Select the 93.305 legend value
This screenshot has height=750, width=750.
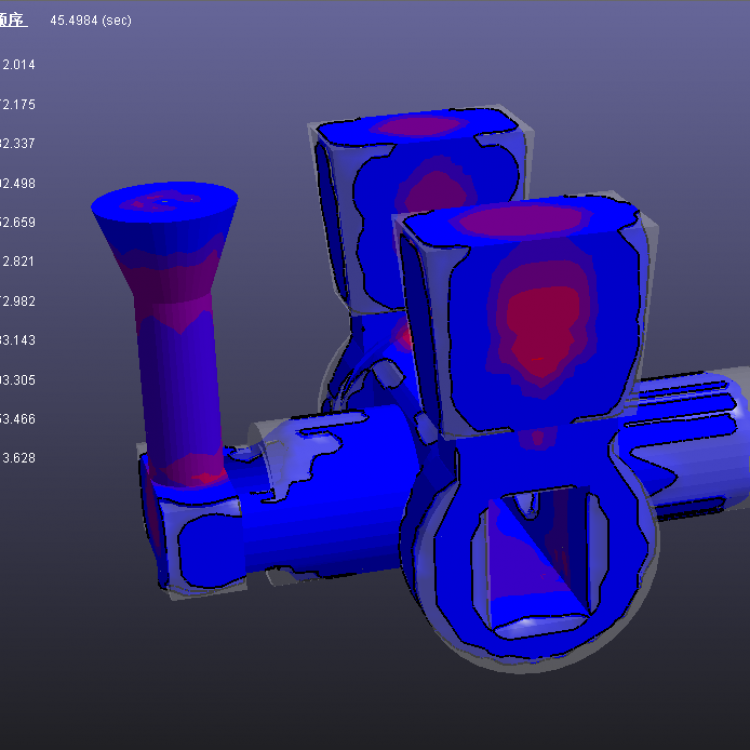(x=18, y=380)
